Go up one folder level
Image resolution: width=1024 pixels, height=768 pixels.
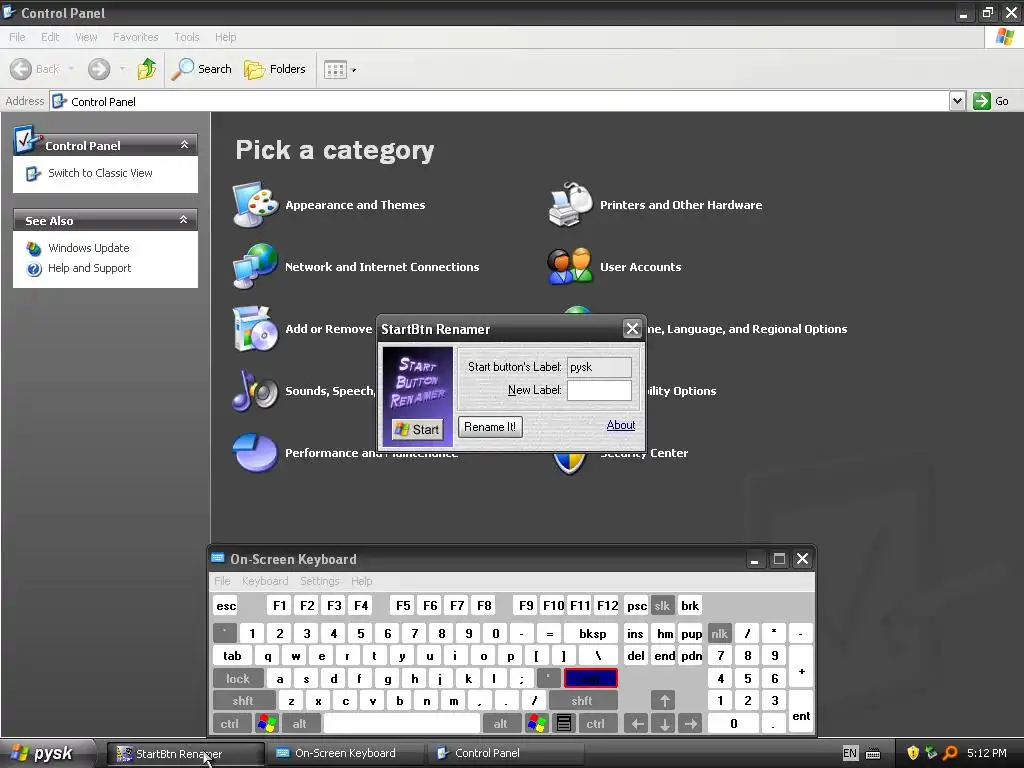point(147,69)
